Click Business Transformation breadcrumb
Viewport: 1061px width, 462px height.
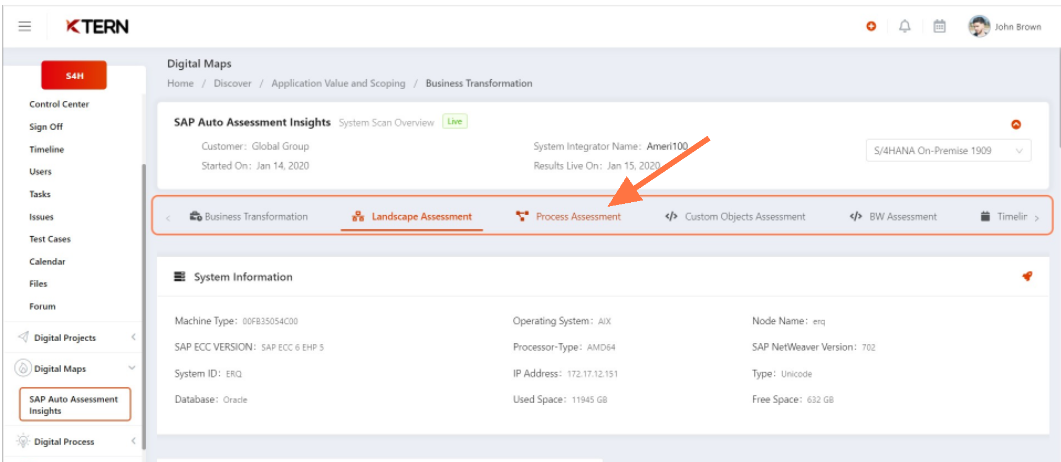tap(479, 83)
